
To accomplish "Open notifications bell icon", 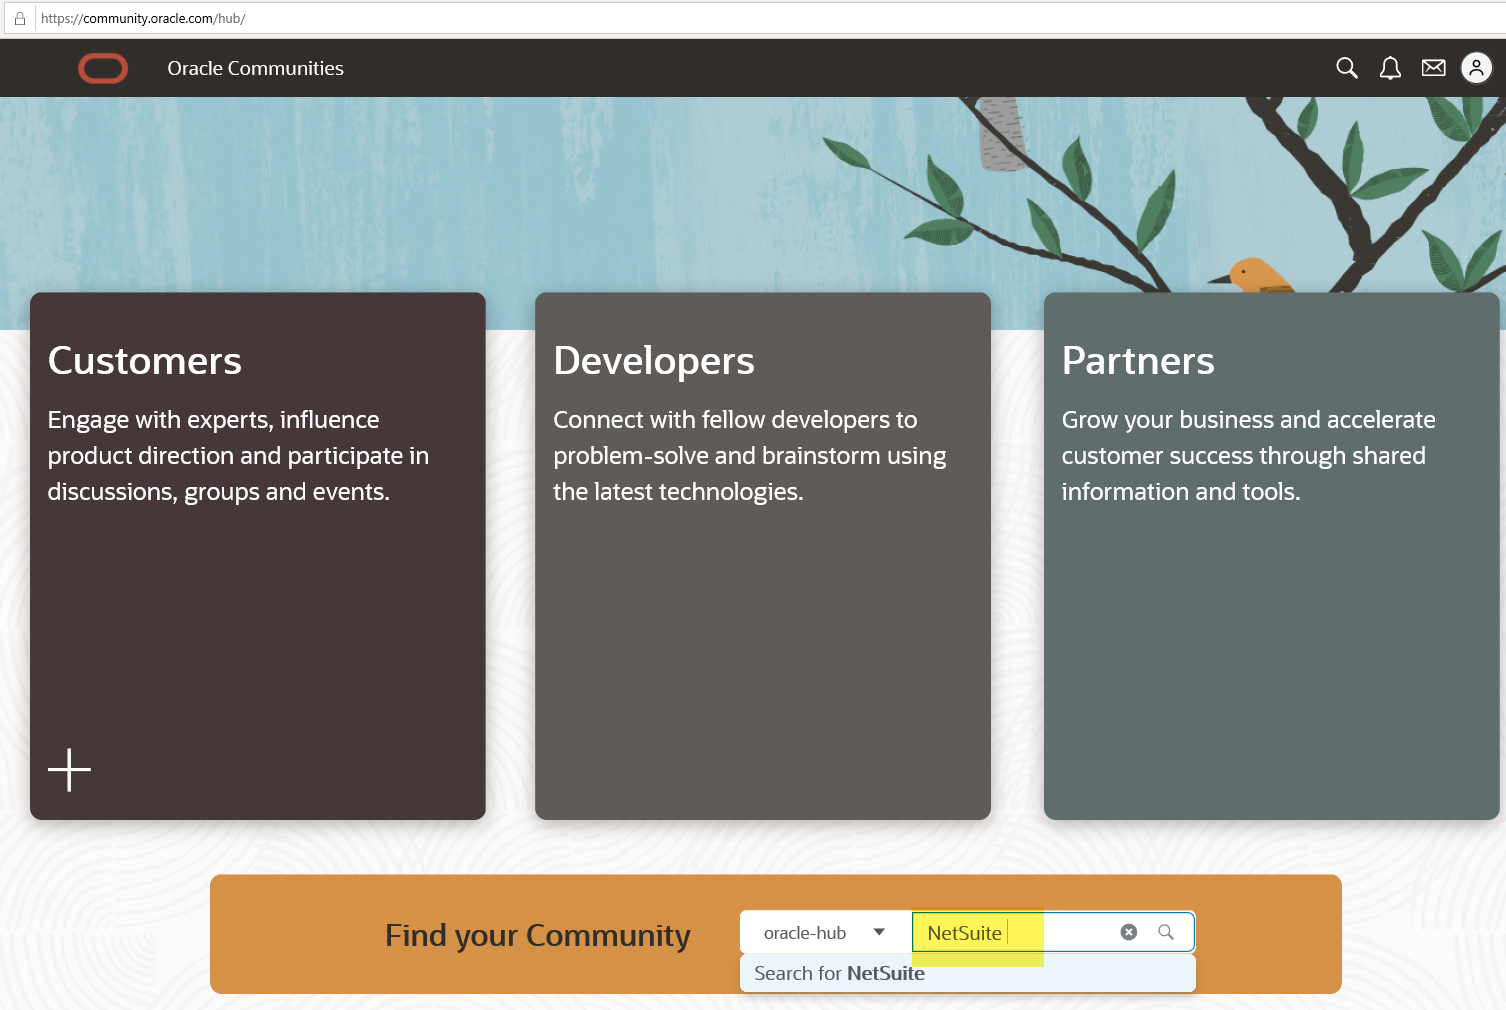I will click(1390, 68).
